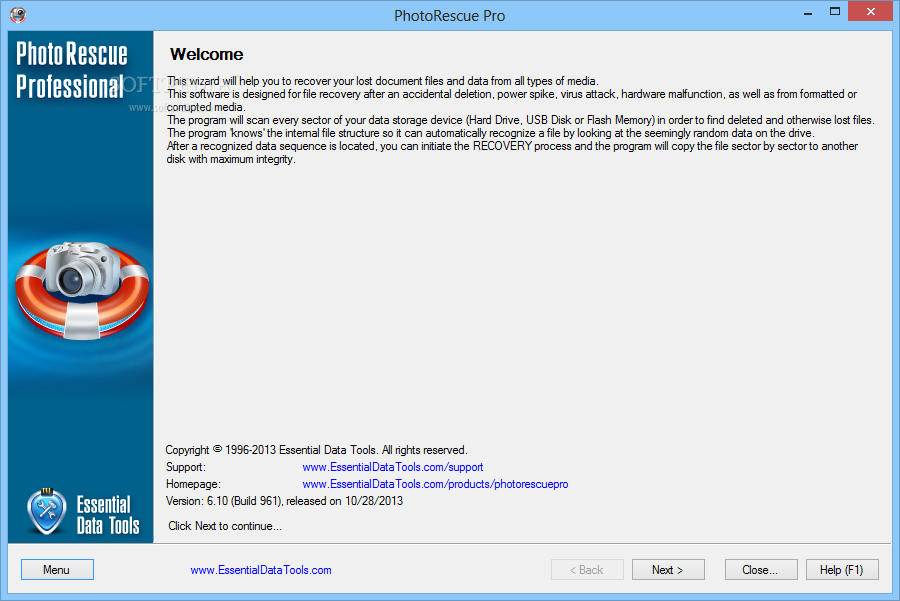
Task: Click the Photo Rescue Professional sidebar title
Action: (x=72, y=70)
